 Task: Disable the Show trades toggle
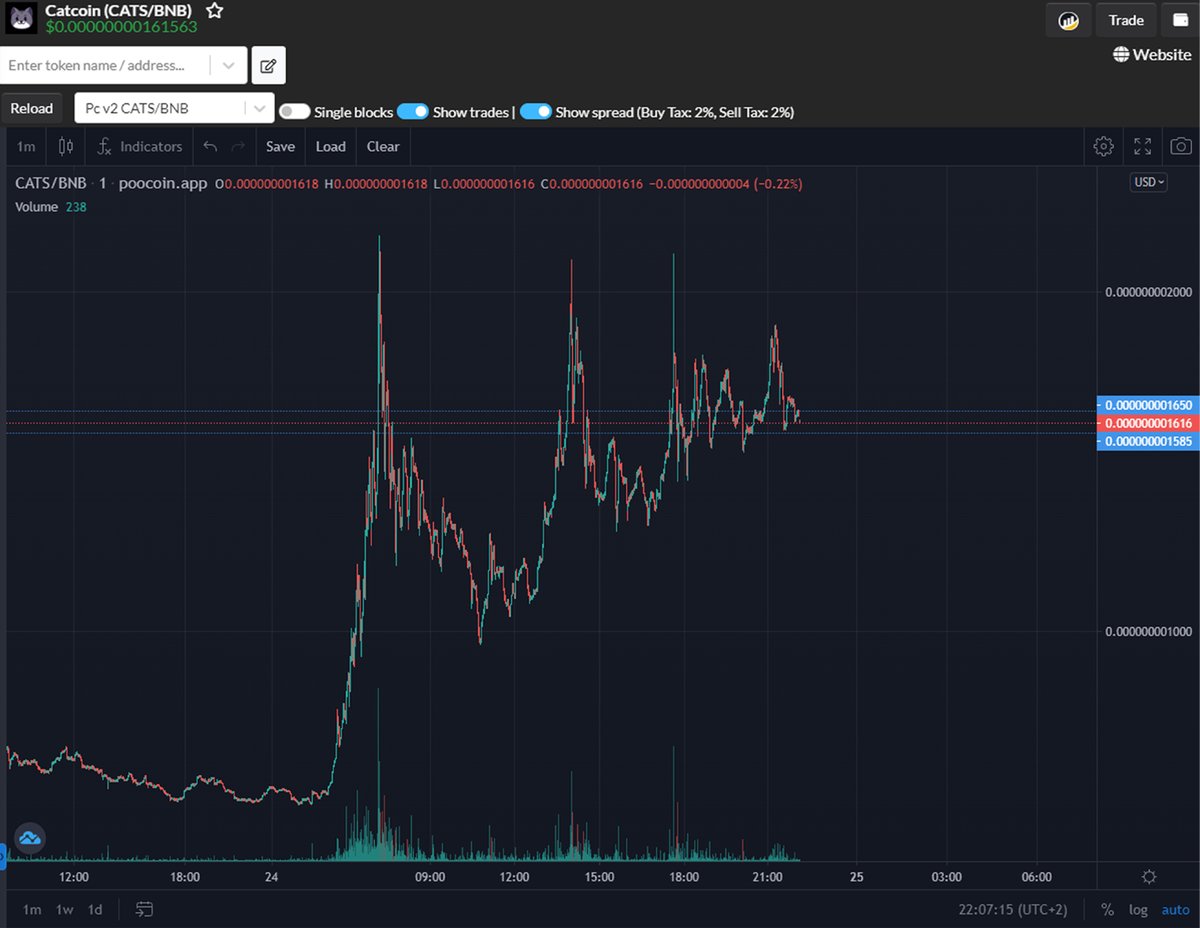413,112
